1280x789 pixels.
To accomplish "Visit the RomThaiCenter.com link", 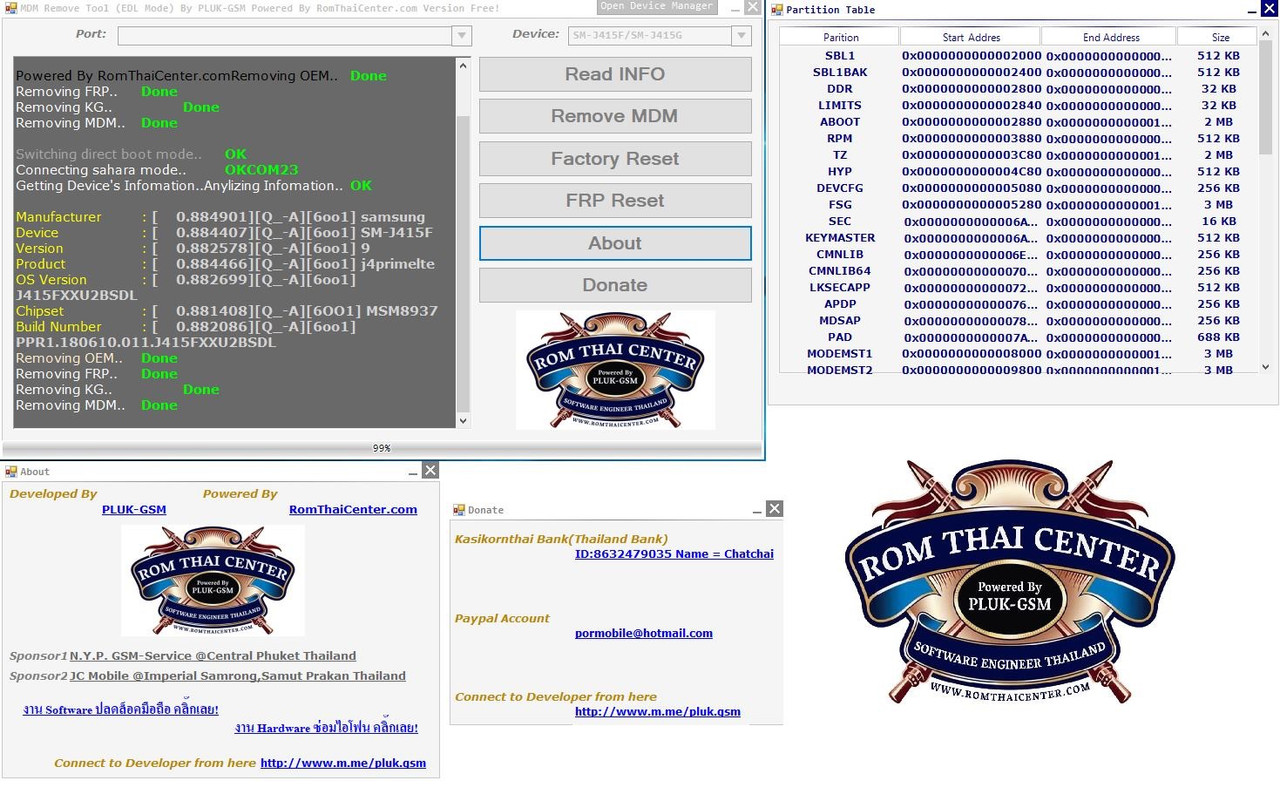I will coord(352,510).
